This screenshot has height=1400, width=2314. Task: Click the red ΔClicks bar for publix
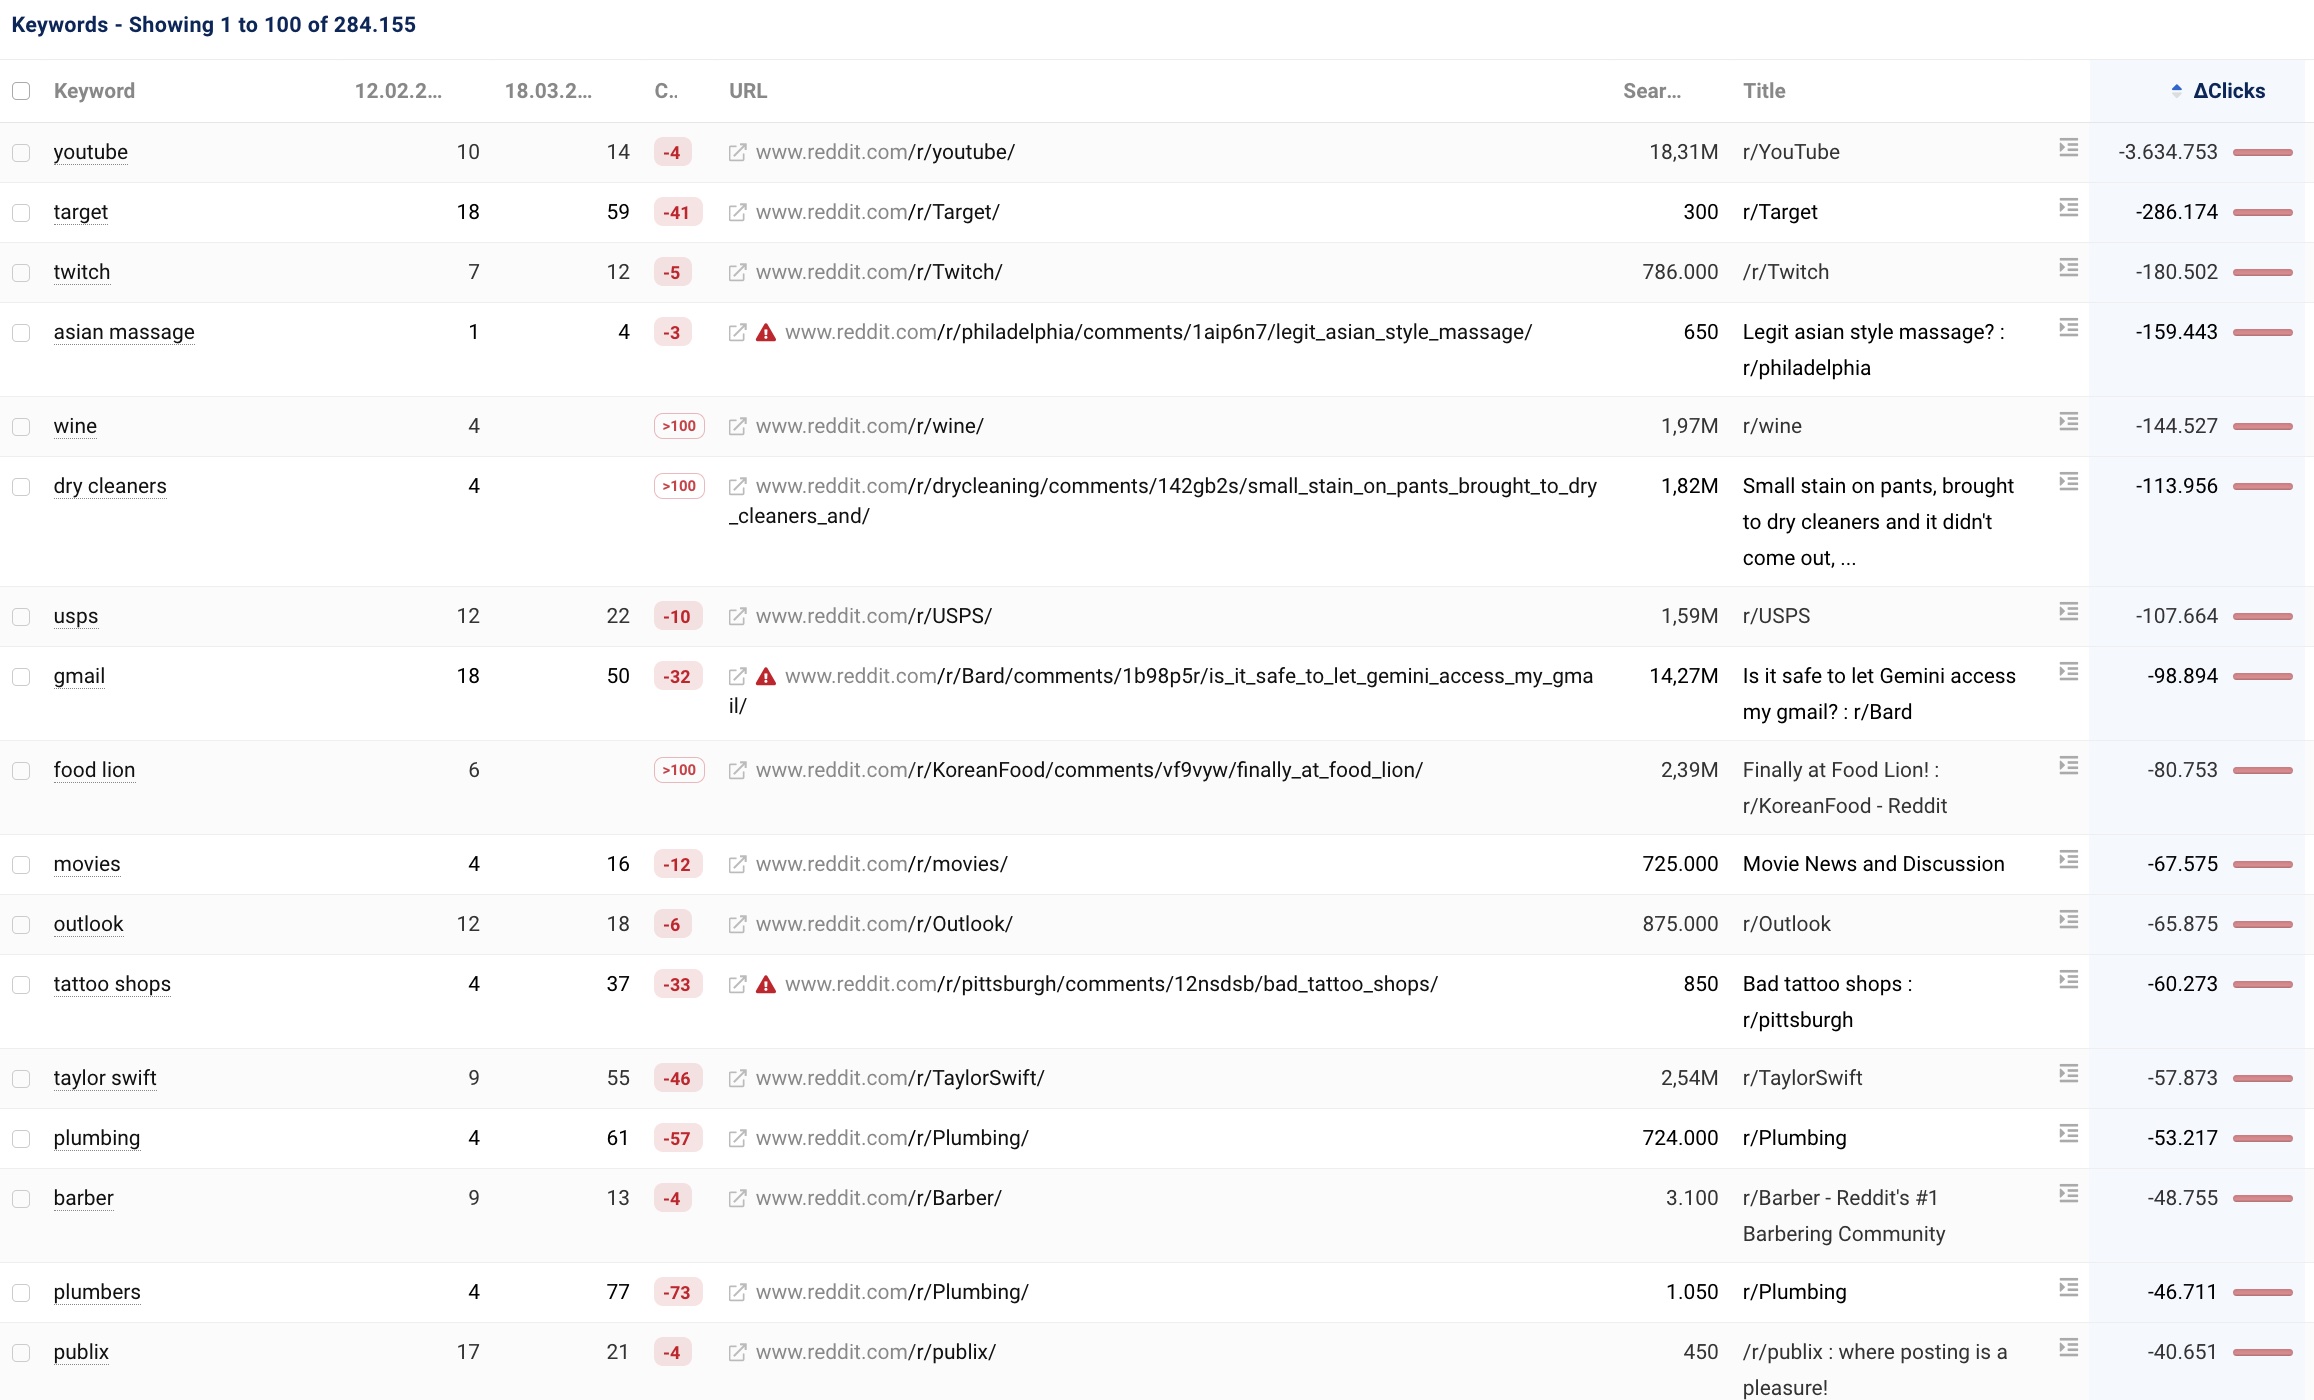[2262, 1353]
